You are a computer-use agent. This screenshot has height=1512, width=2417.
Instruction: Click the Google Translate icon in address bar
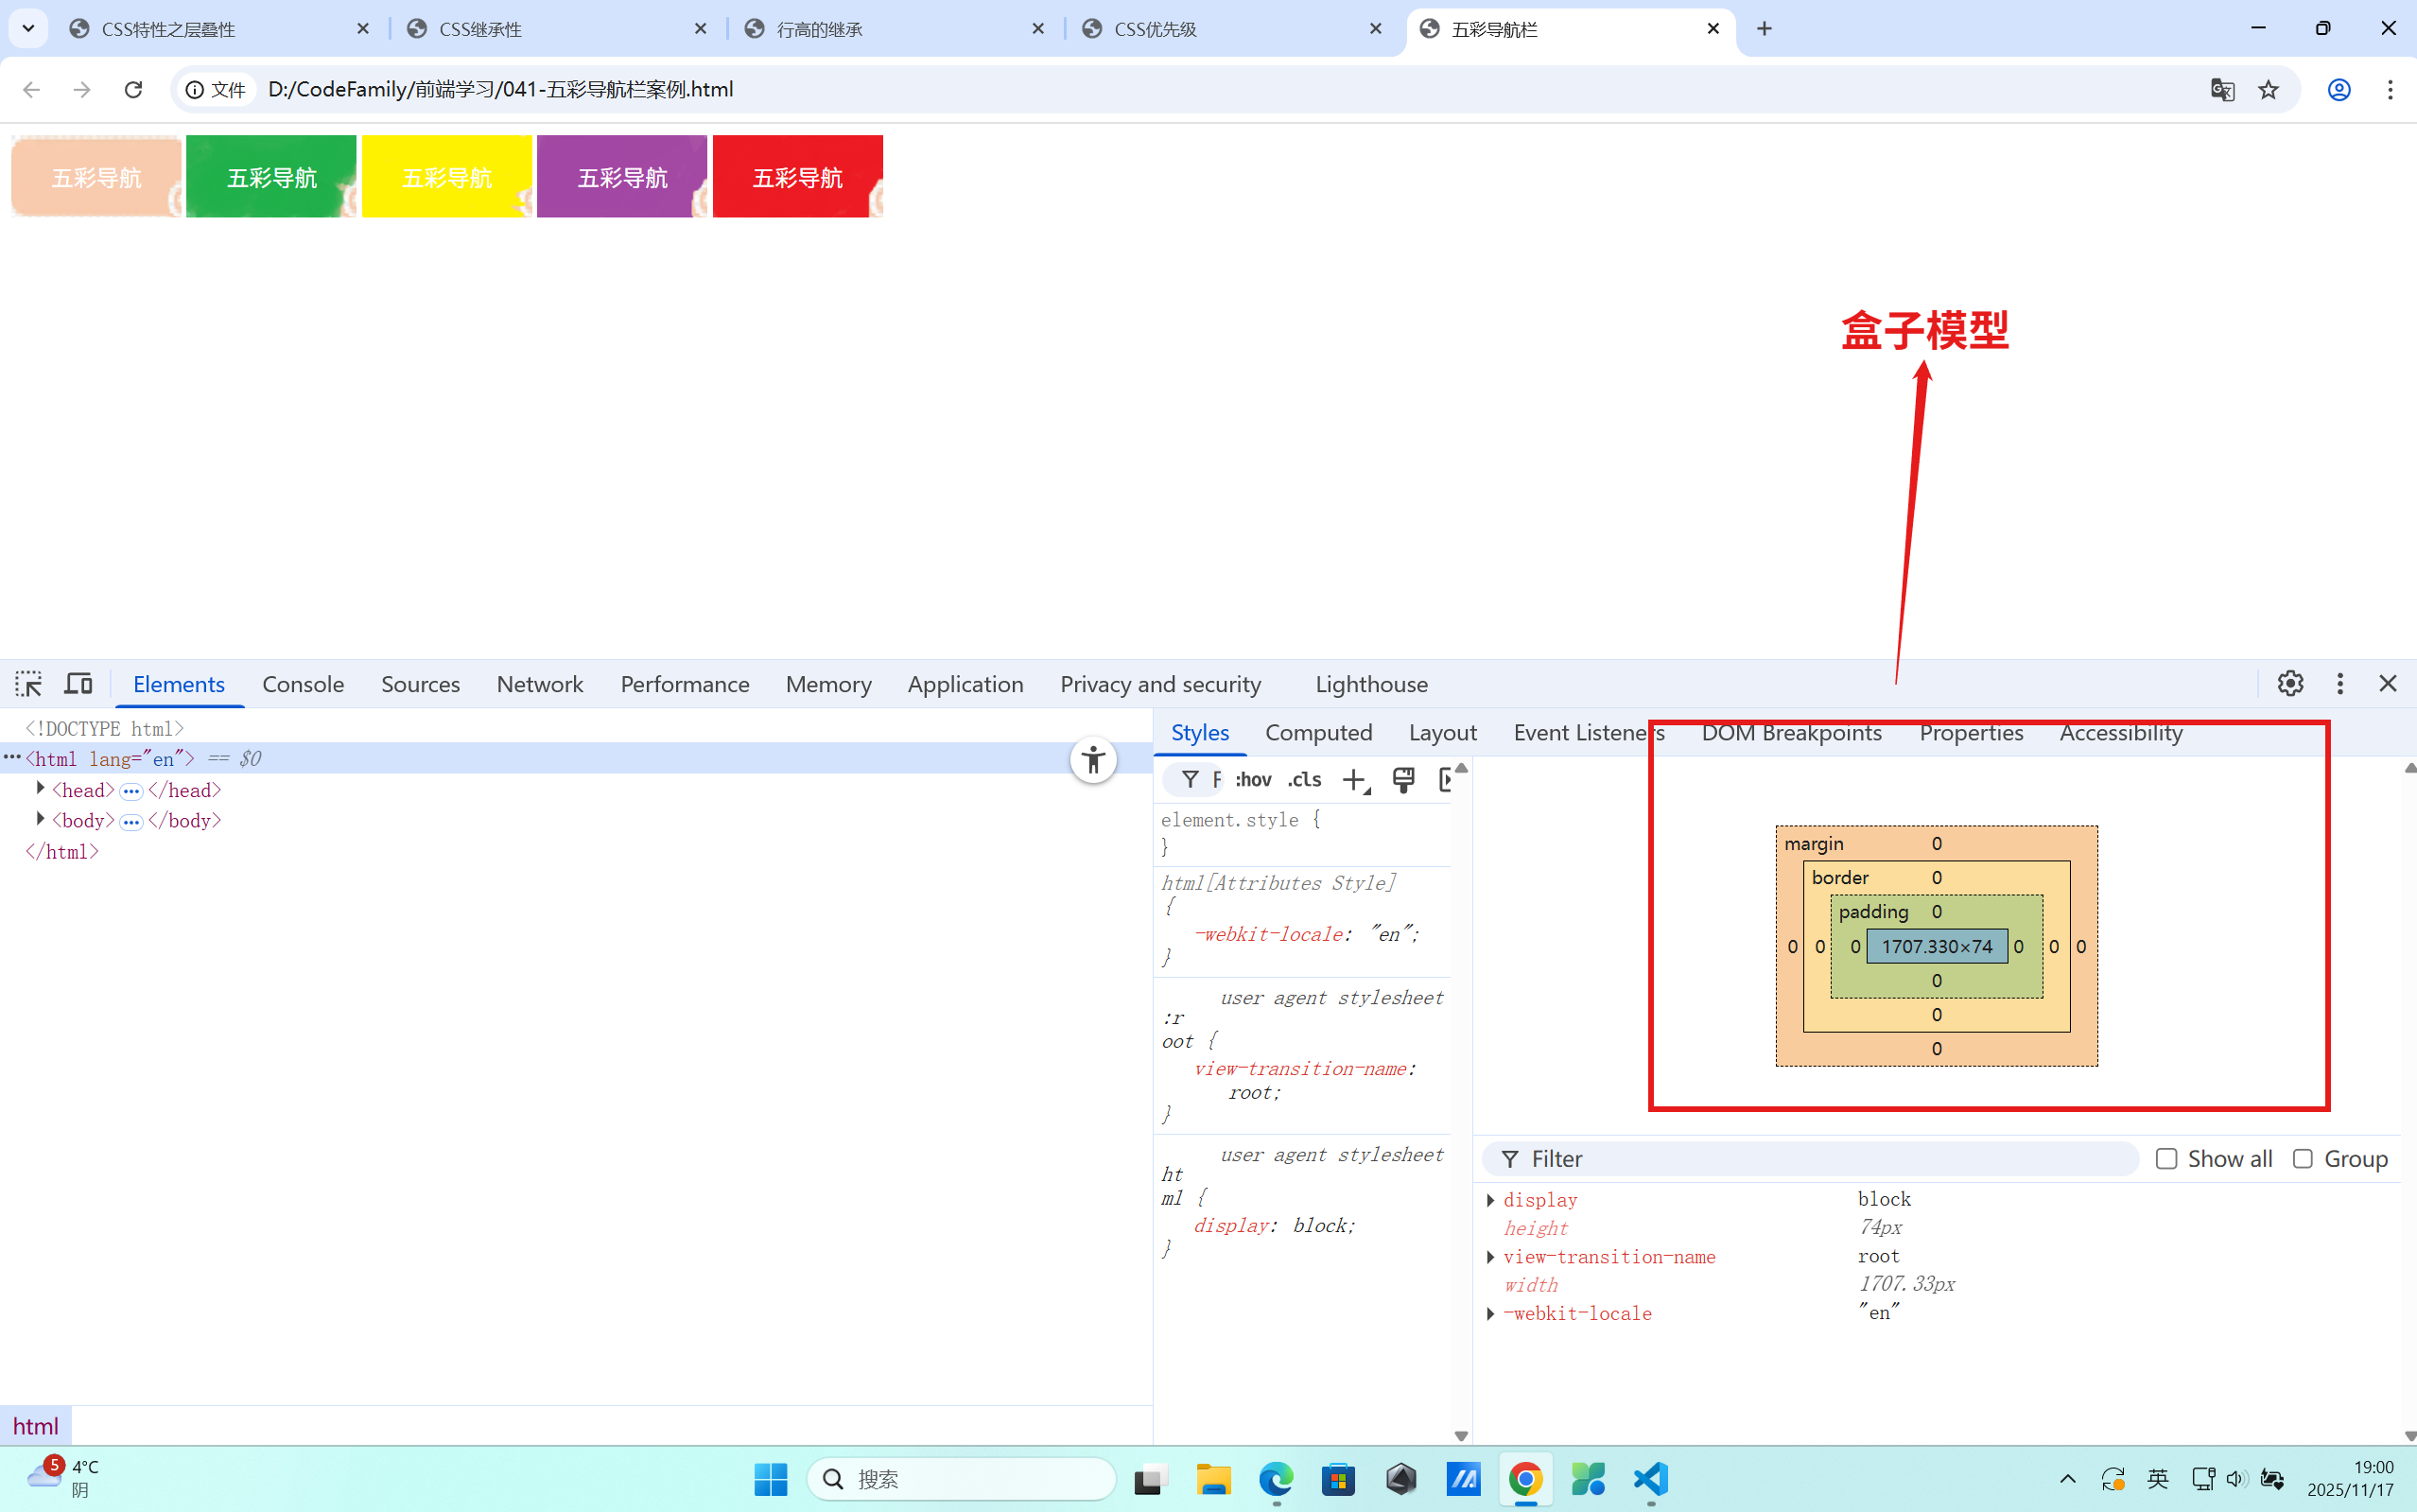[x=2222, y=90]
